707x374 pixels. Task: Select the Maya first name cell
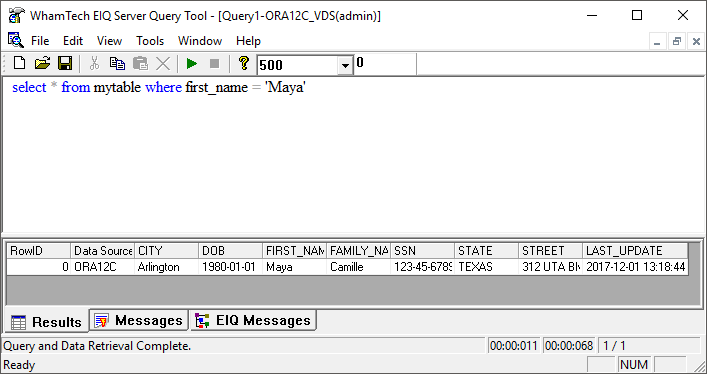point(294,267)
